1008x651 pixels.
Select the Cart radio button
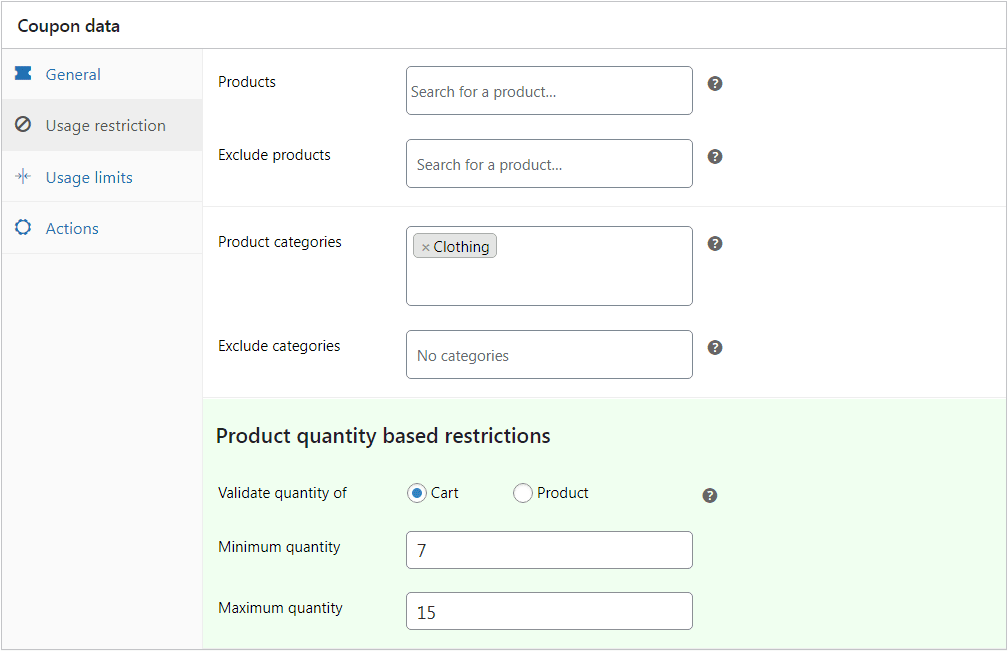click(x=417, y=493)
